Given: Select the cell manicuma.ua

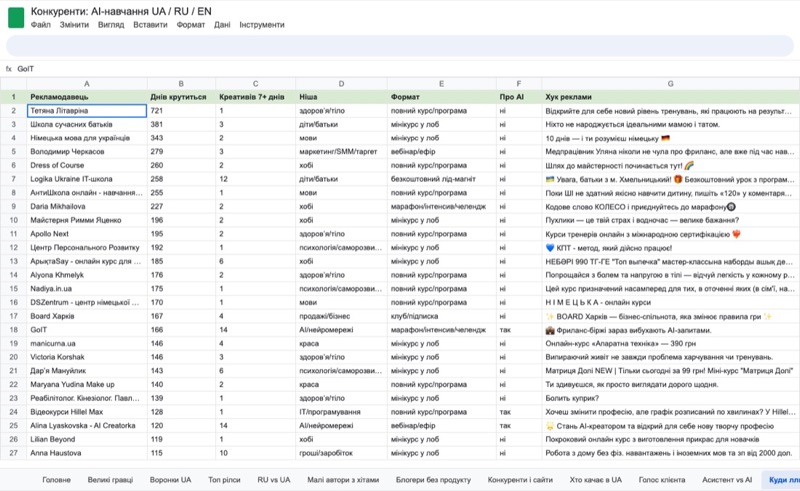Looking at the screenshot, I should click(x=87, y=343).
